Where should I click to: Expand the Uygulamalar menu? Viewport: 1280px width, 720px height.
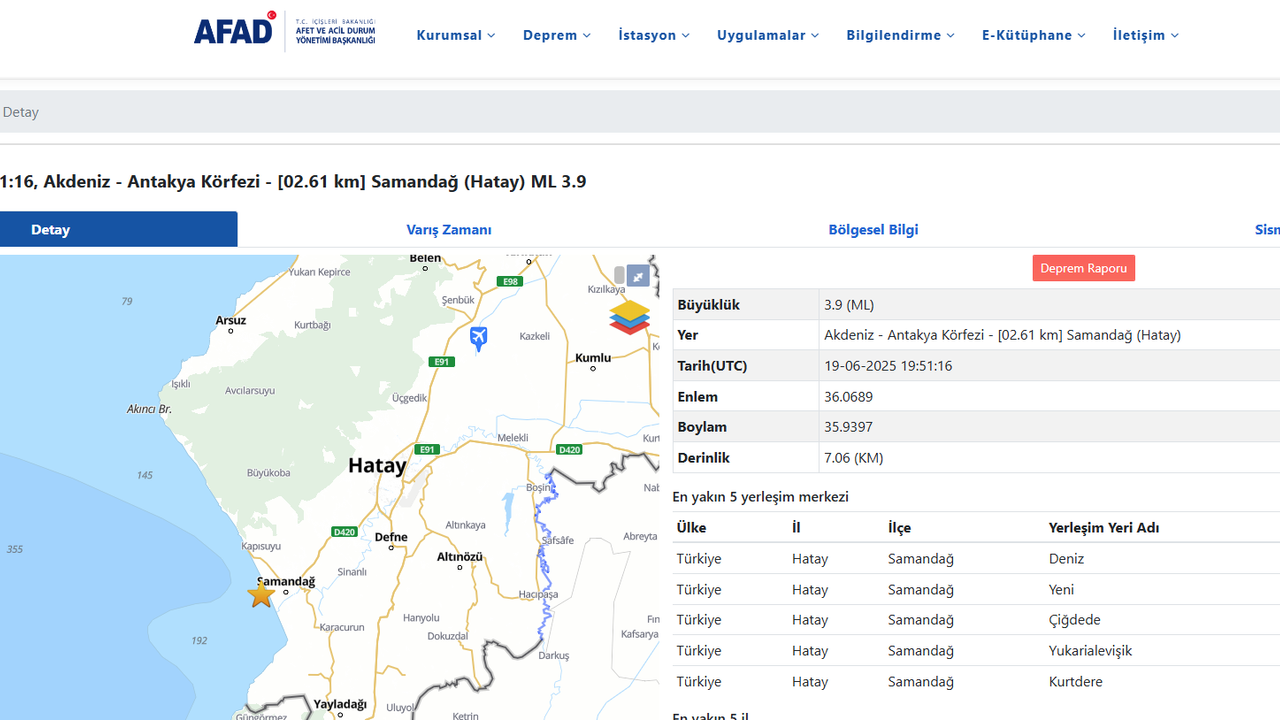768,35
